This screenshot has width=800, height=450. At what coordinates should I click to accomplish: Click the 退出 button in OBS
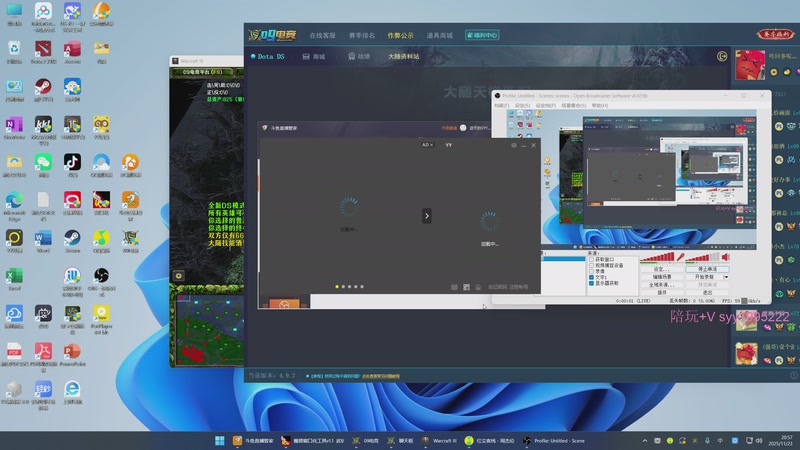pos(707,292)
